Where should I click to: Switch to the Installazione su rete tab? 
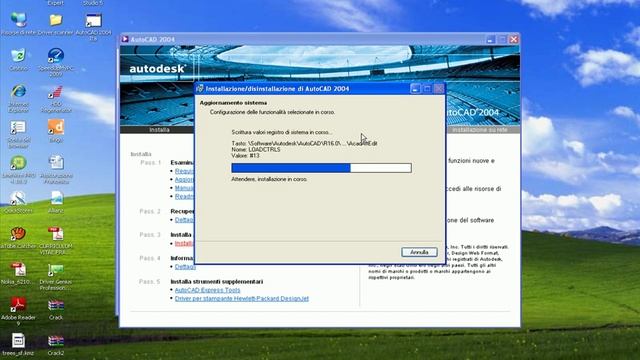[x=480, y=130]
